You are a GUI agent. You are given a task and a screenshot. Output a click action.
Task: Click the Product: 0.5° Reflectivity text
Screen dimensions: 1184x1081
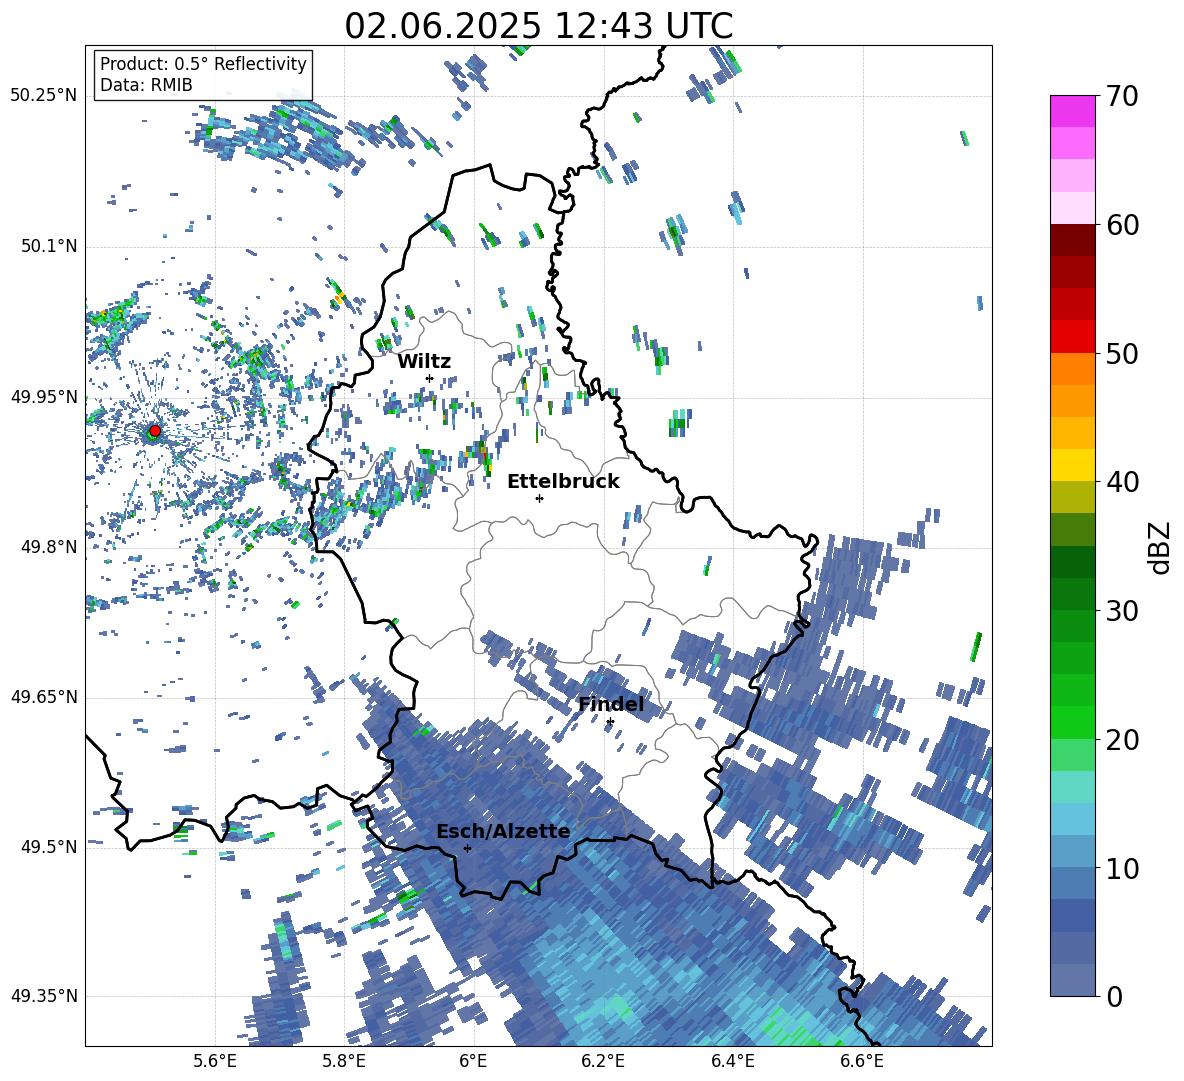(203, 63)
